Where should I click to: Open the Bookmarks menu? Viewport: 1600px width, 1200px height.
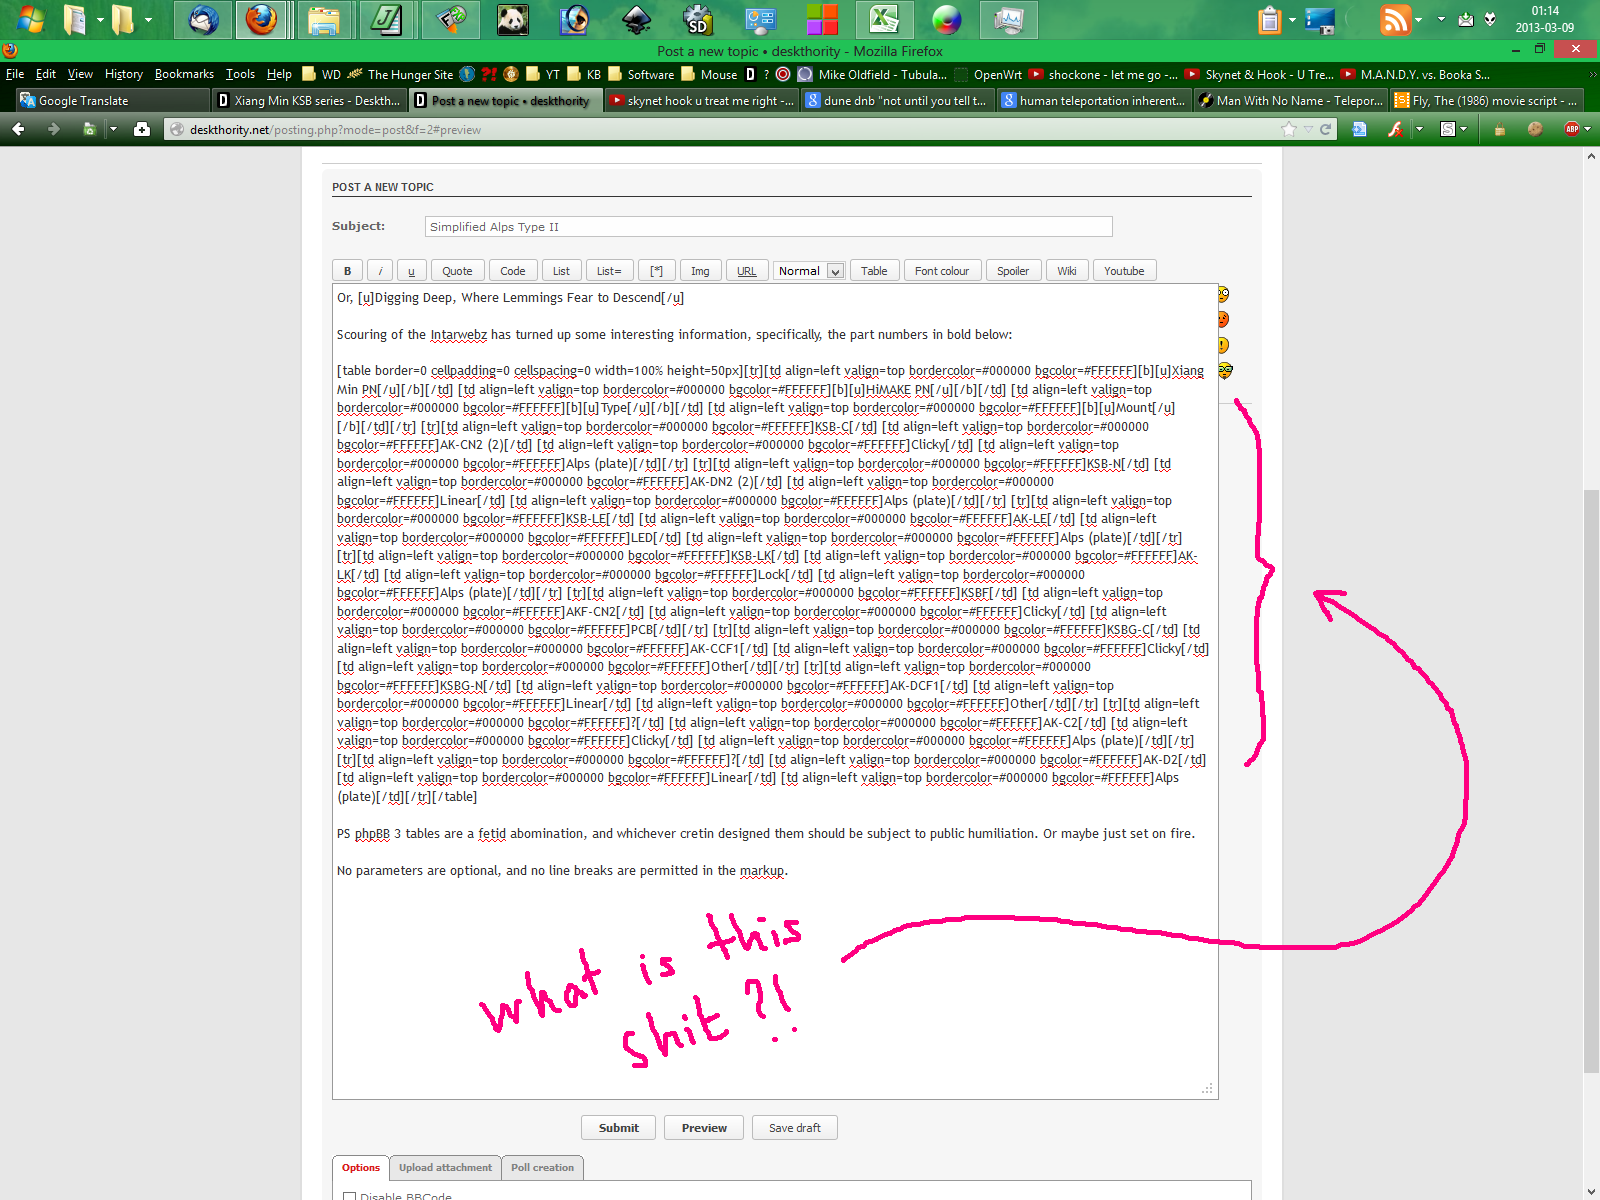pos(184,73)
